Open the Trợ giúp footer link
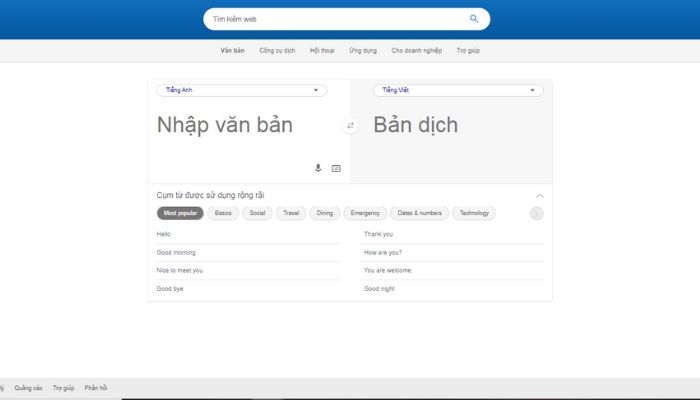The image size is (700, 400). (63, 388)
